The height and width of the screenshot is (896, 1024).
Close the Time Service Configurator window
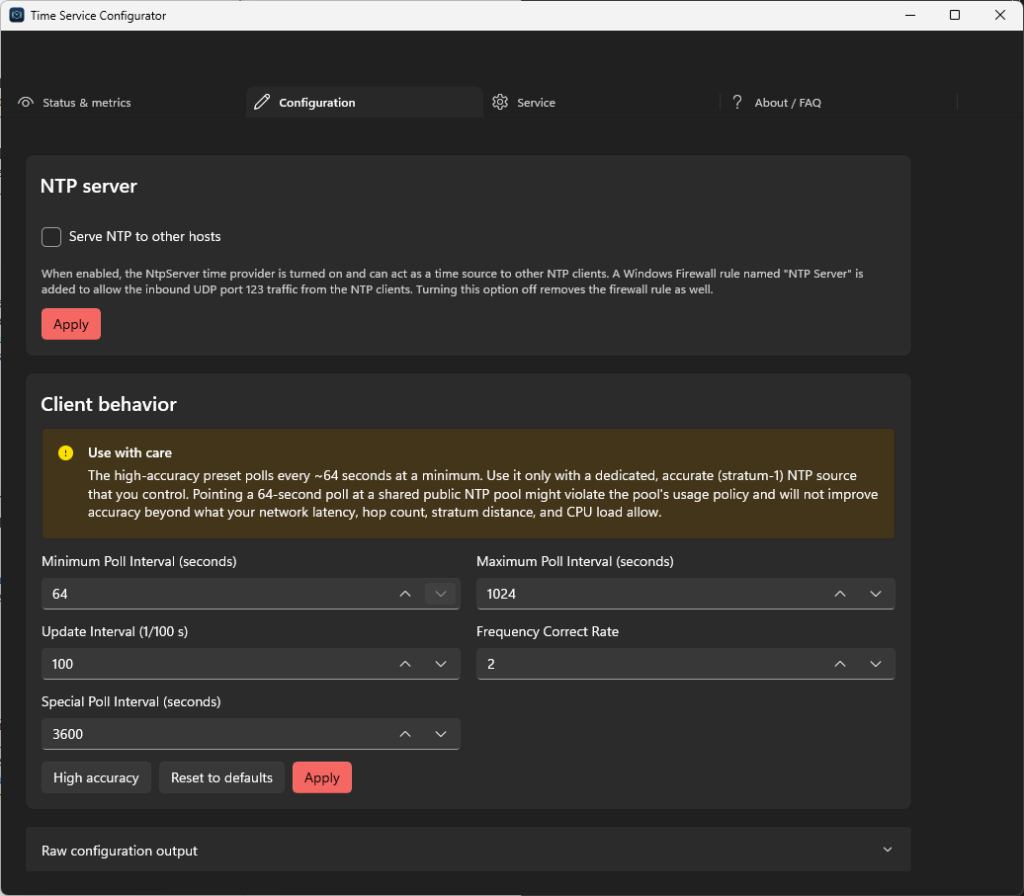pos(1000,15)
